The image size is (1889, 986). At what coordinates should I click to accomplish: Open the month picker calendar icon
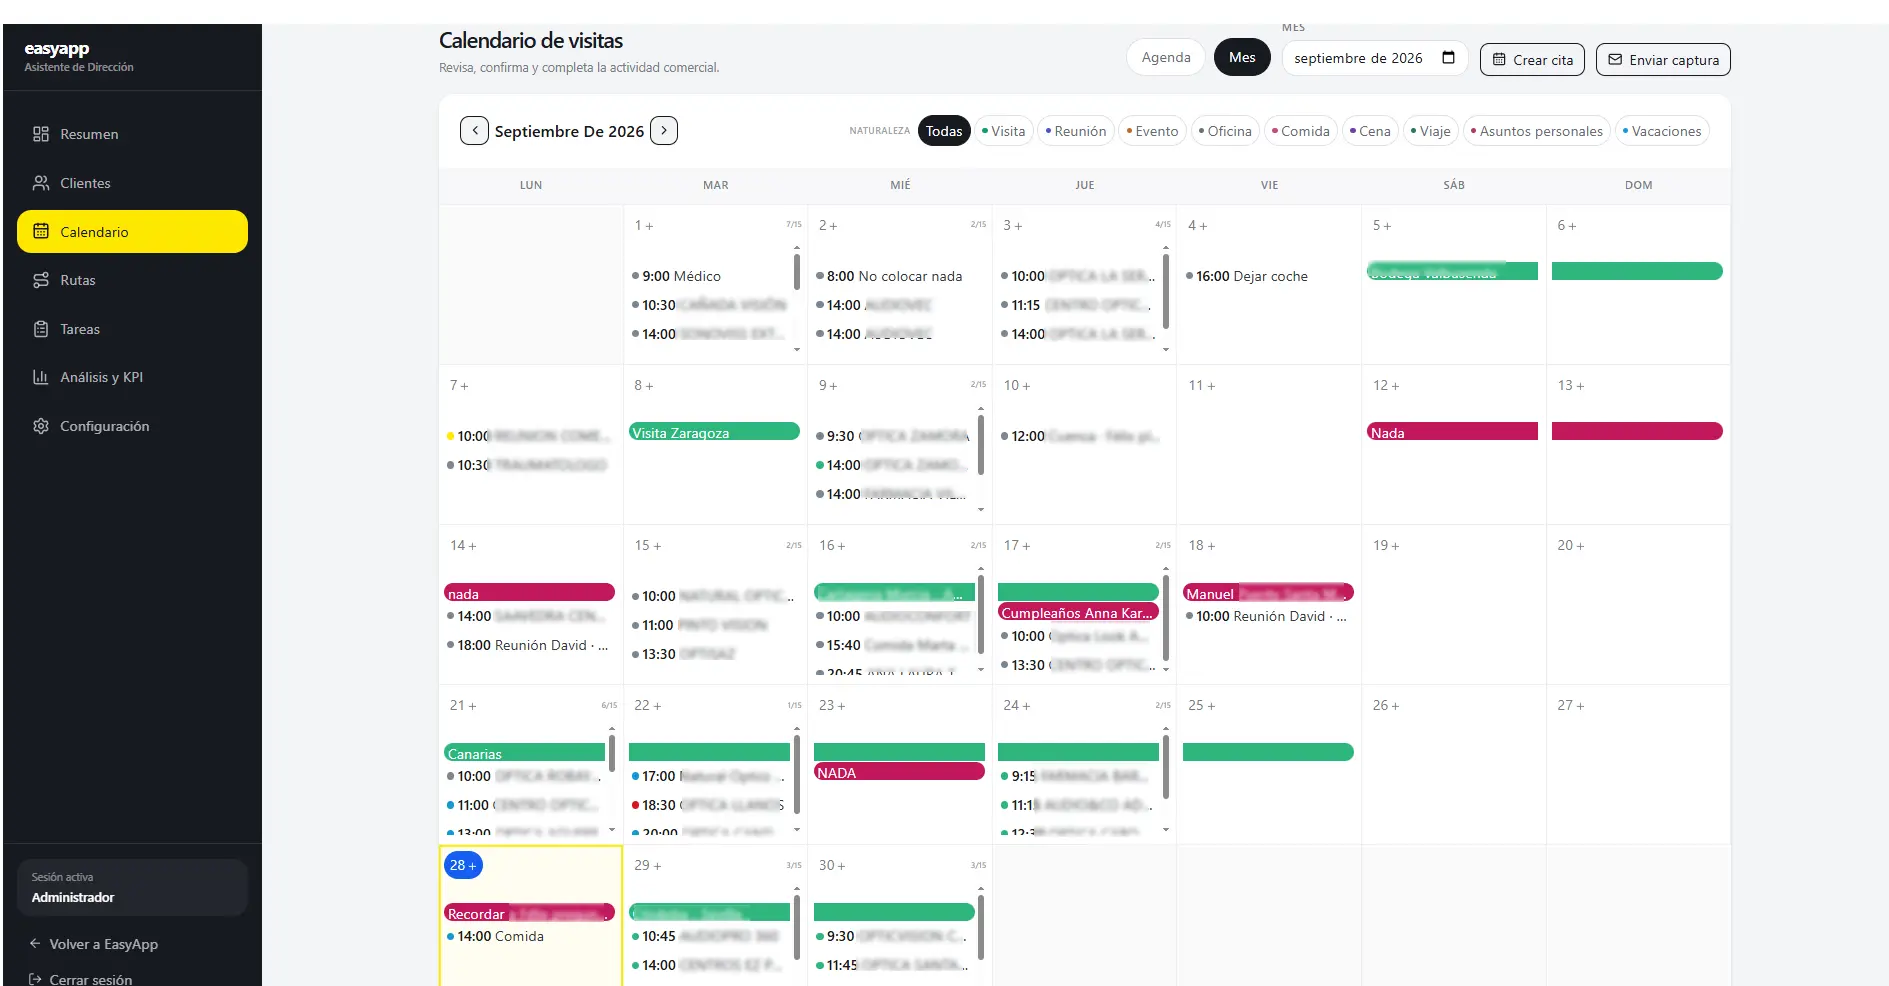[x=1448, y=58]
